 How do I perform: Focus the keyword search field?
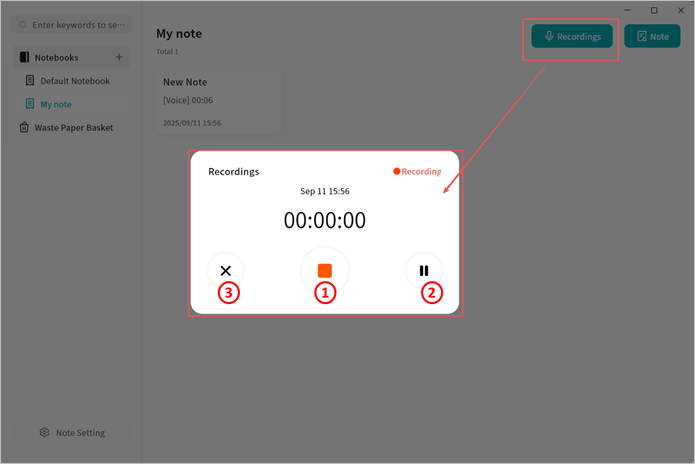[78, 24]
